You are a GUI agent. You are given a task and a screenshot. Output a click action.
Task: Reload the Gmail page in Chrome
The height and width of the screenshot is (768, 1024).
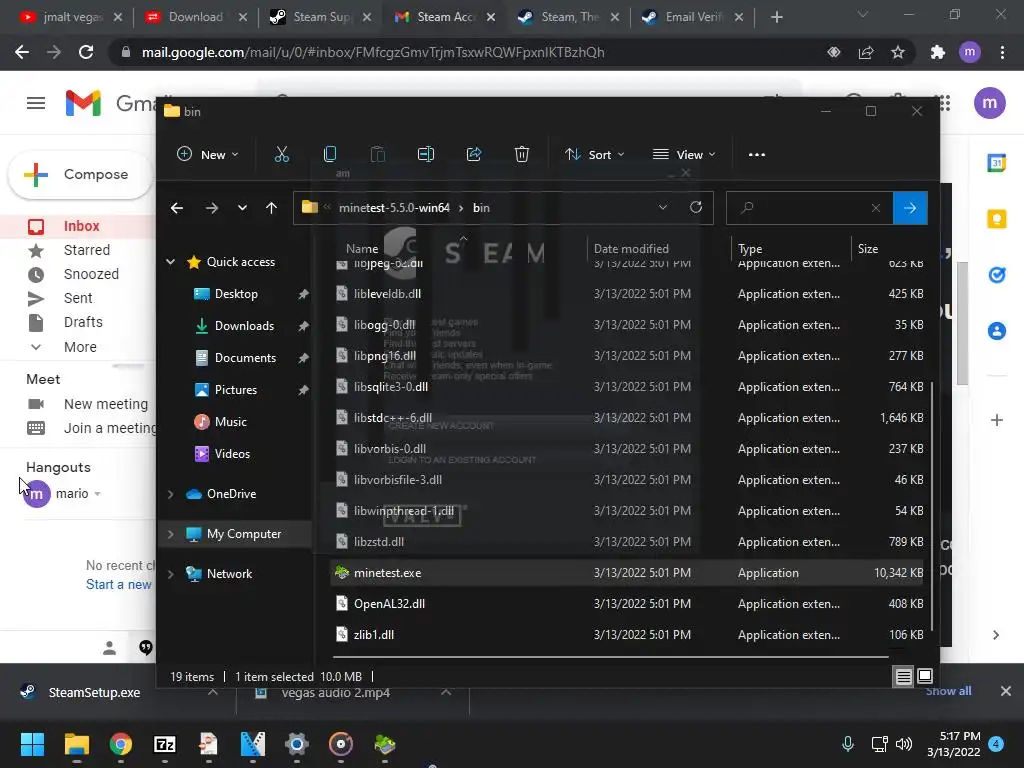pos(86,52)
